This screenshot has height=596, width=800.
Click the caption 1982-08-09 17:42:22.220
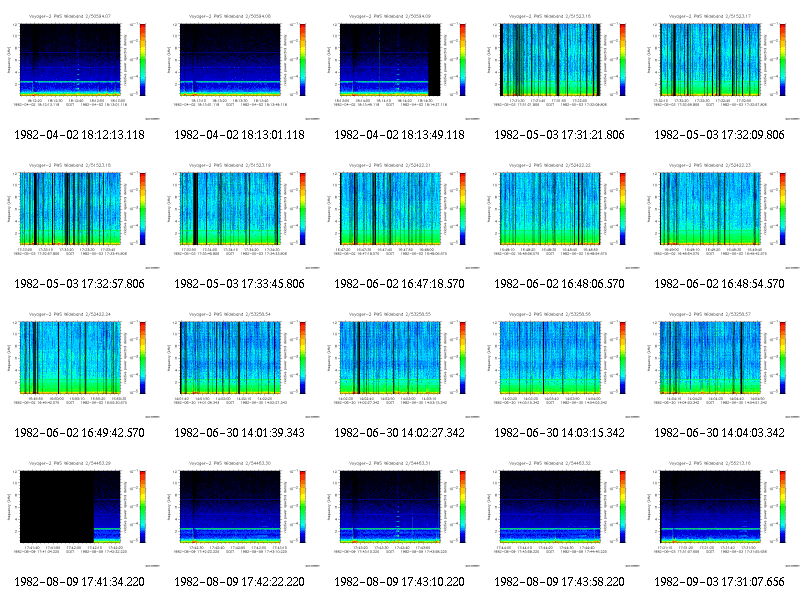[240, 582]
